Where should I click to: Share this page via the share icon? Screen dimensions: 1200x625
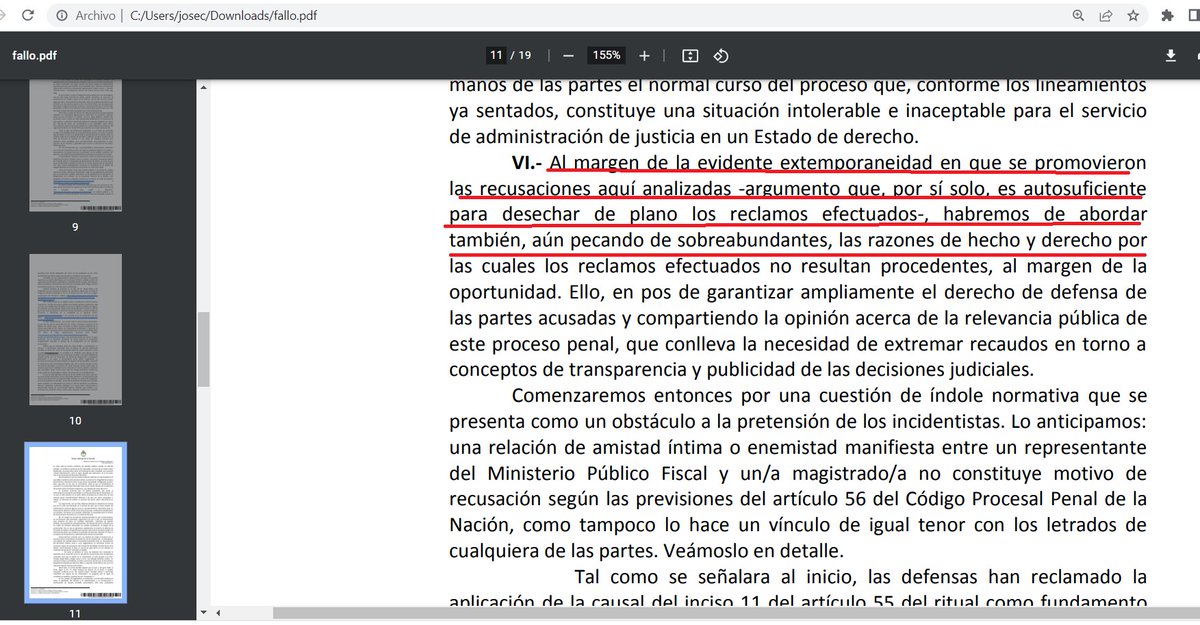click(x=1106, y=16)
